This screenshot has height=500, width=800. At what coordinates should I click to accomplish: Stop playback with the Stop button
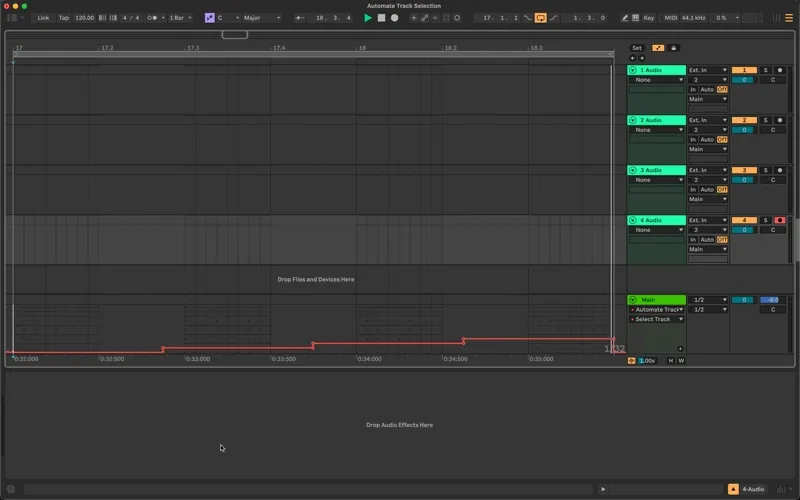381,18
